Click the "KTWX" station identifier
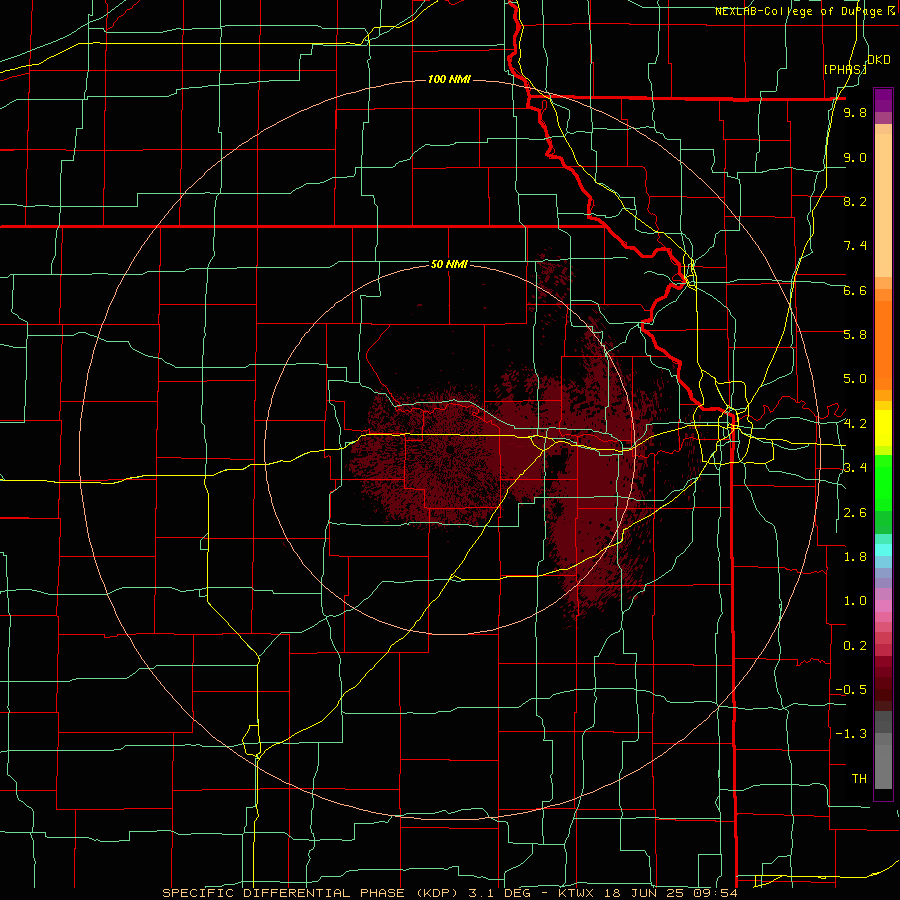The image size is (900, 900). coord(576,893)
